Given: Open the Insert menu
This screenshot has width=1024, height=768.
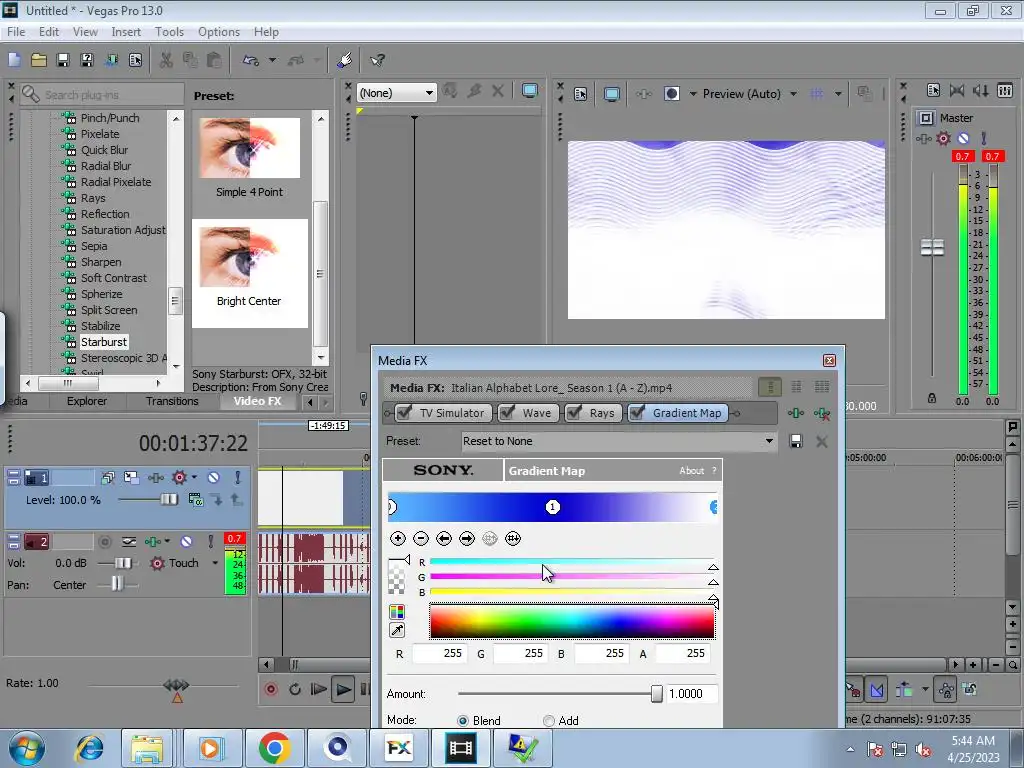Looking at the screenshot, I should coord(126,31).
